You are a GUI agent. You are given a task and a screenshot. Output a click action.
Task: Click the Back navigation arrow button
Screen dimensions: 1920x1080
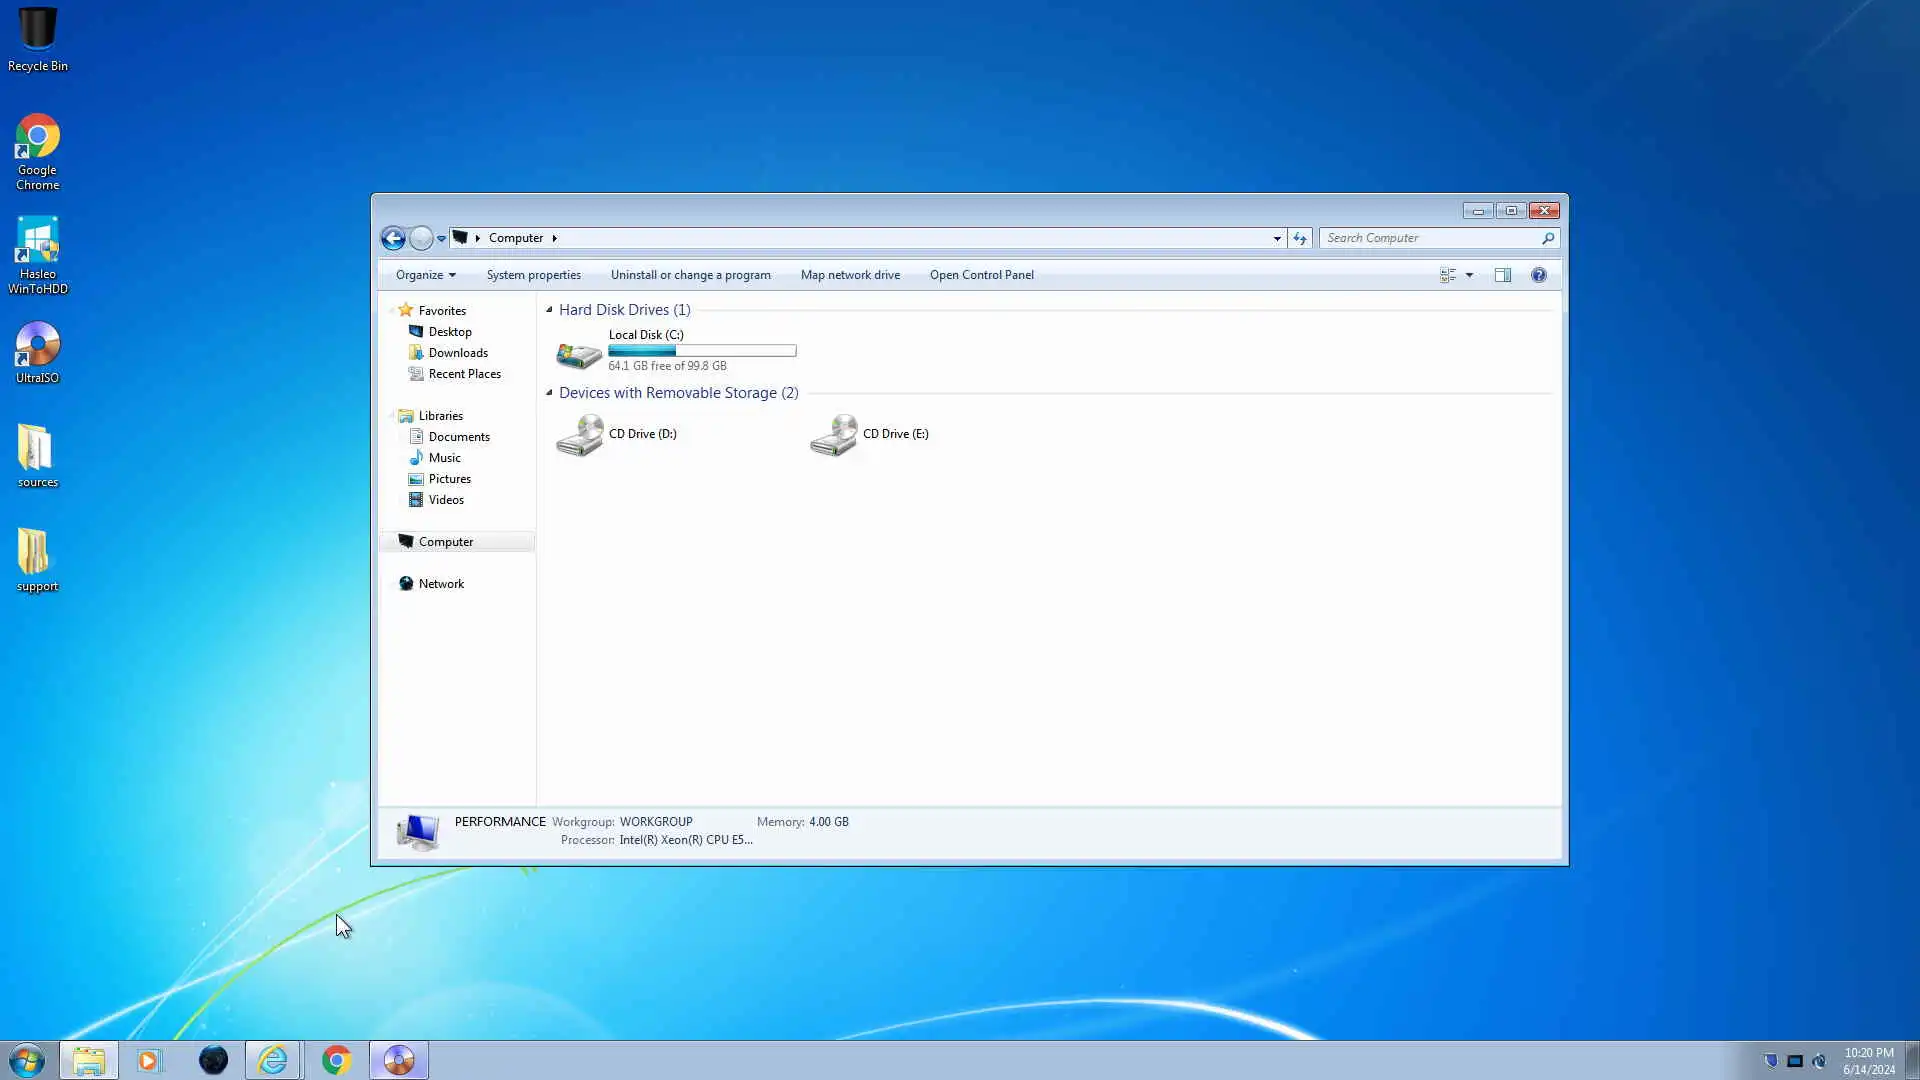click(x=393, y=238)
